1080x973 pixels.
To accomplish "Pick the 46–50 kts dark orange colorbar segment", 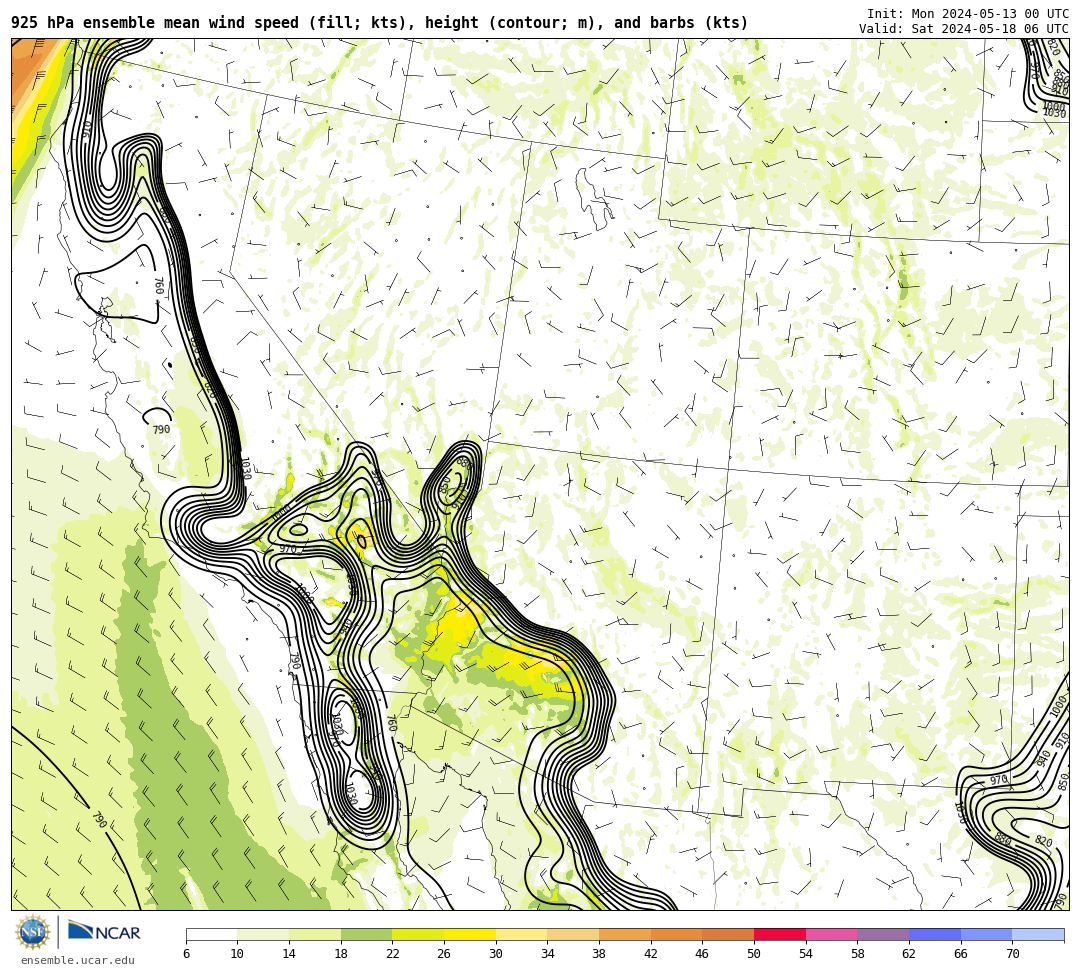I will 728,934.
